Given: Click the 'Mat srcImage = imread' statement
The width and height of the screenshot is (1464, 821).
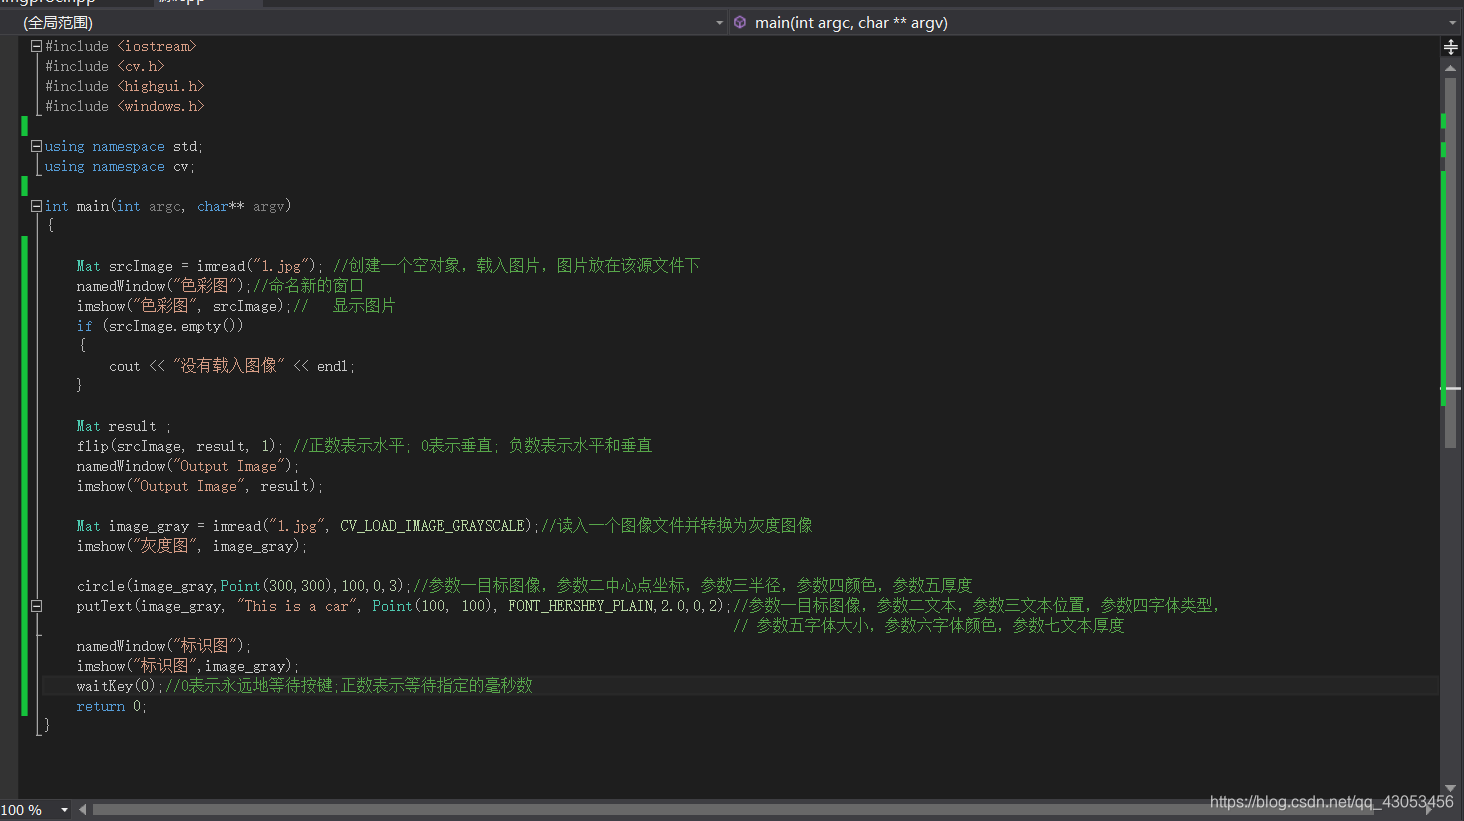Looking at the screenshot, I should [200, 266].
